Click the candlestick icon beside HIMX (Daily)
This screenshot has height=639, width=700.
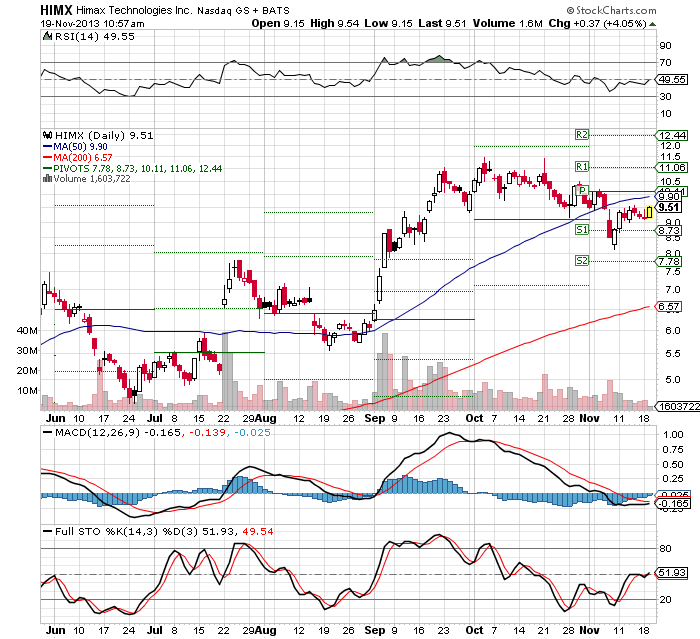(47, 135)
